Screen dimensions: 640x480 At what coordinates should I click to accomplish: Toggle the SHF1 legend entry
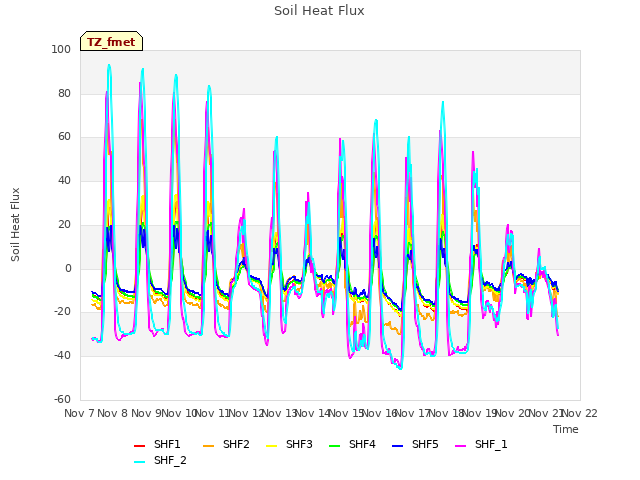(x=157, y=444)
